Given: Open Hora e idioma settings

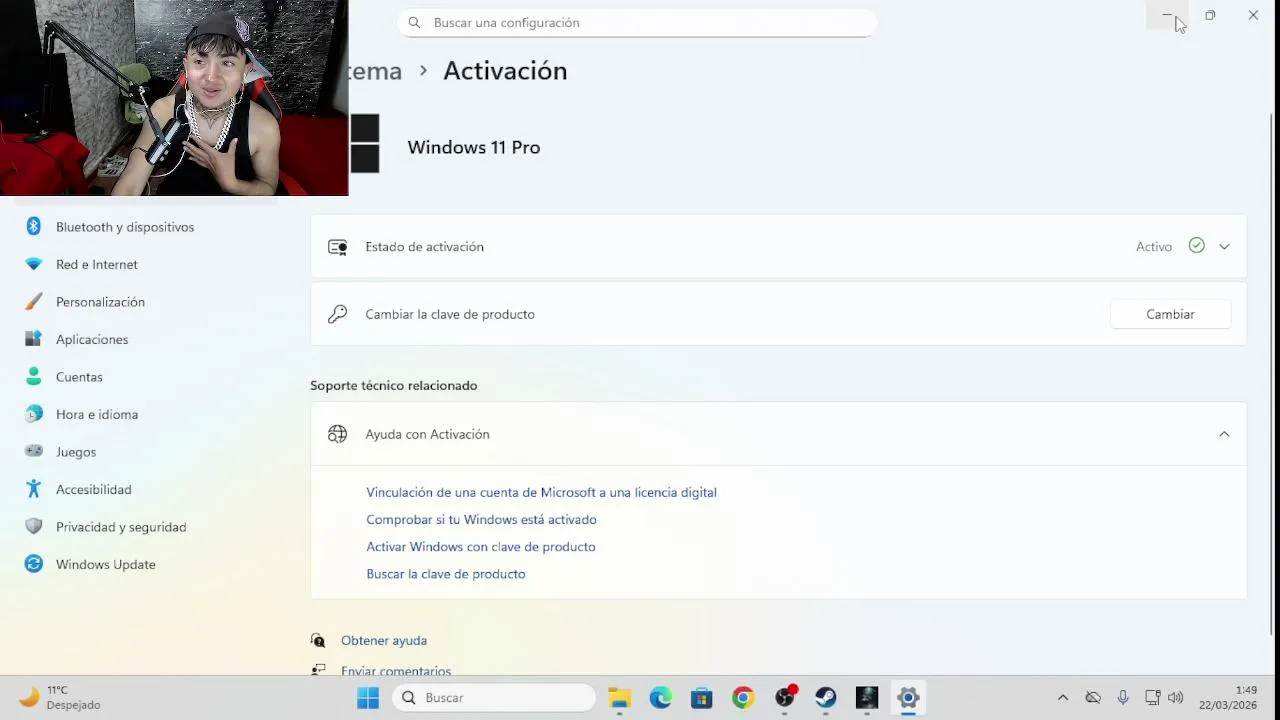Looking at the screenshot, I should point(97,414).
